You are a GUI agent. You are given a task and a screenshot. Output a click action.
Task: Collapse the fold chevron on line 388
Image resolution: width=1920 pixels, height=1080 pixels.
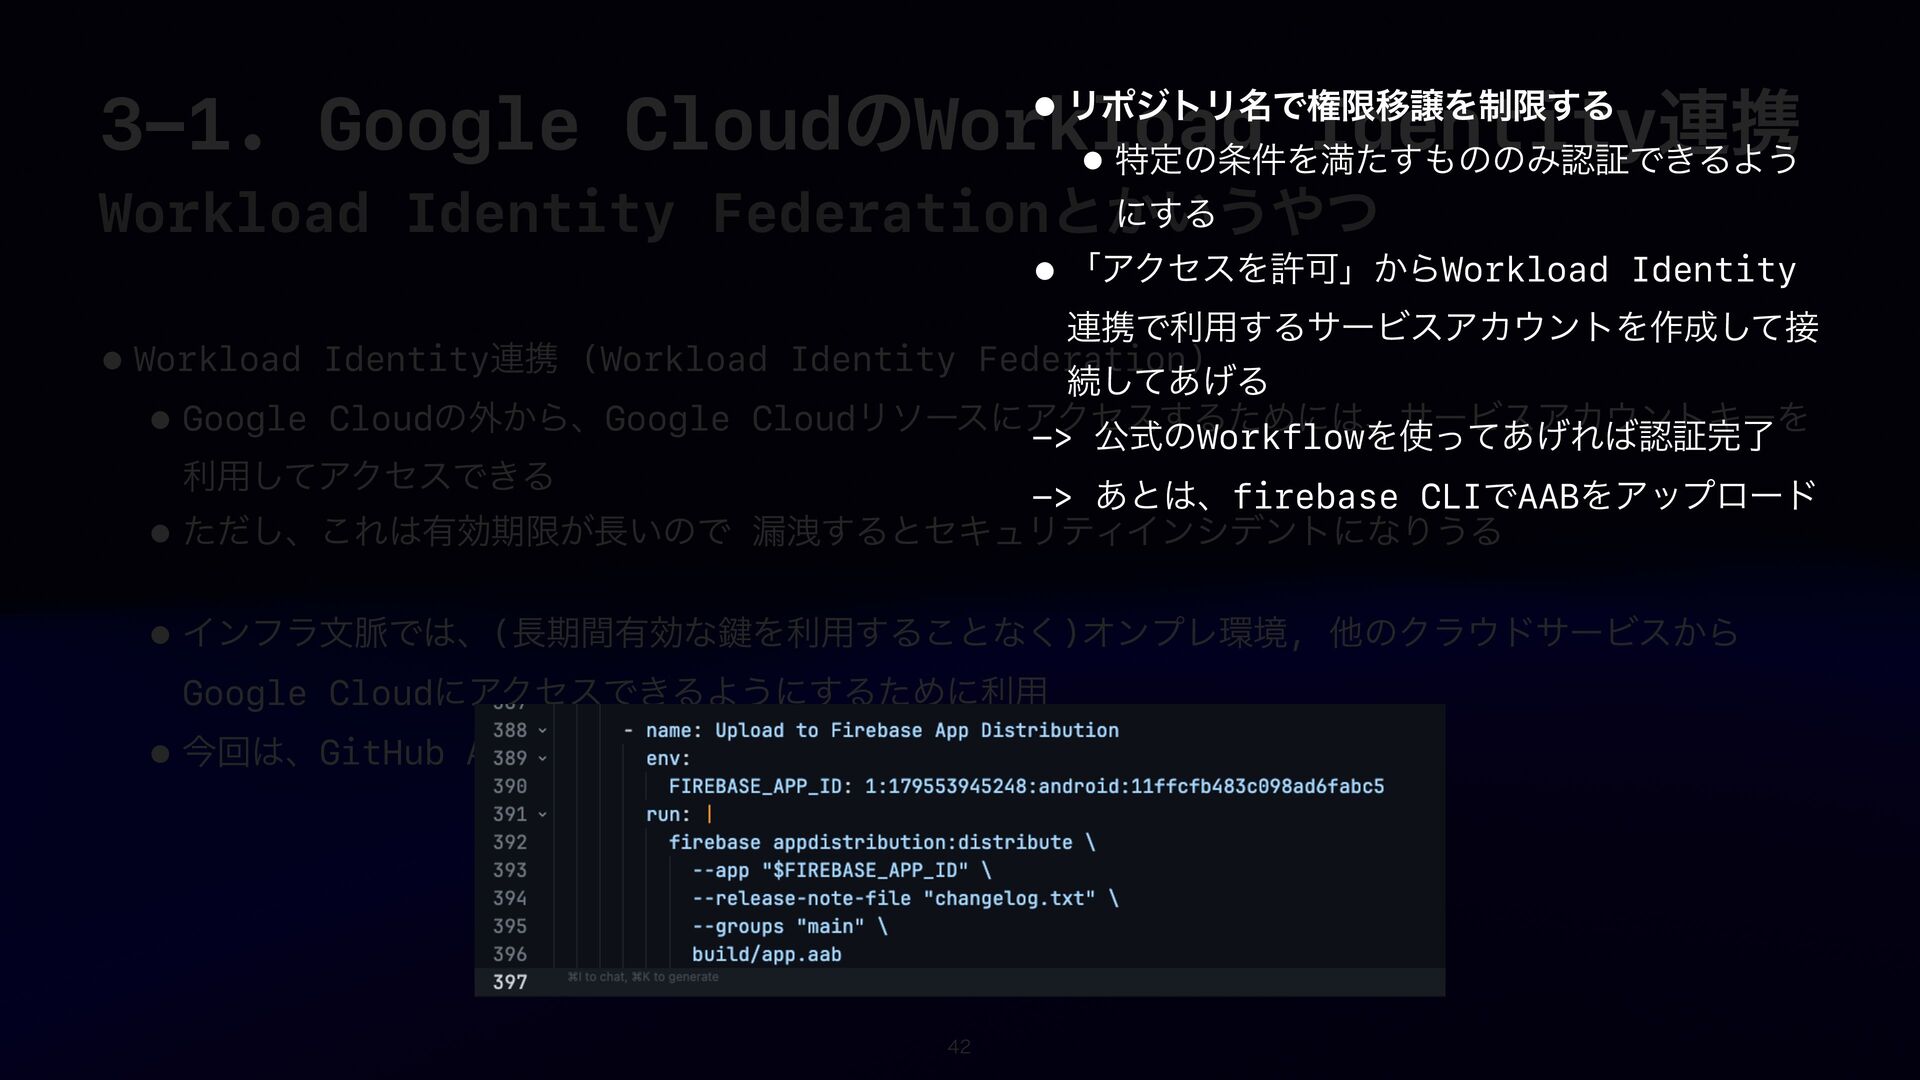pyautogui.click(x=542, y=731)
